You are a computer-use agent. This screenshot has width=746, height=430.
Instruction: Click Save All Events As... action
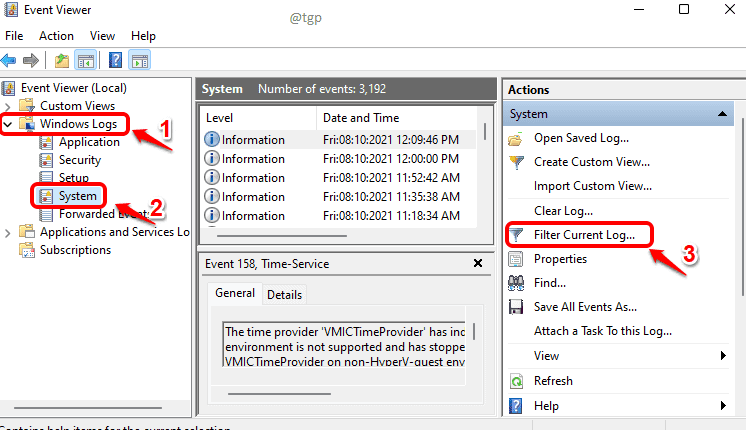585,307
